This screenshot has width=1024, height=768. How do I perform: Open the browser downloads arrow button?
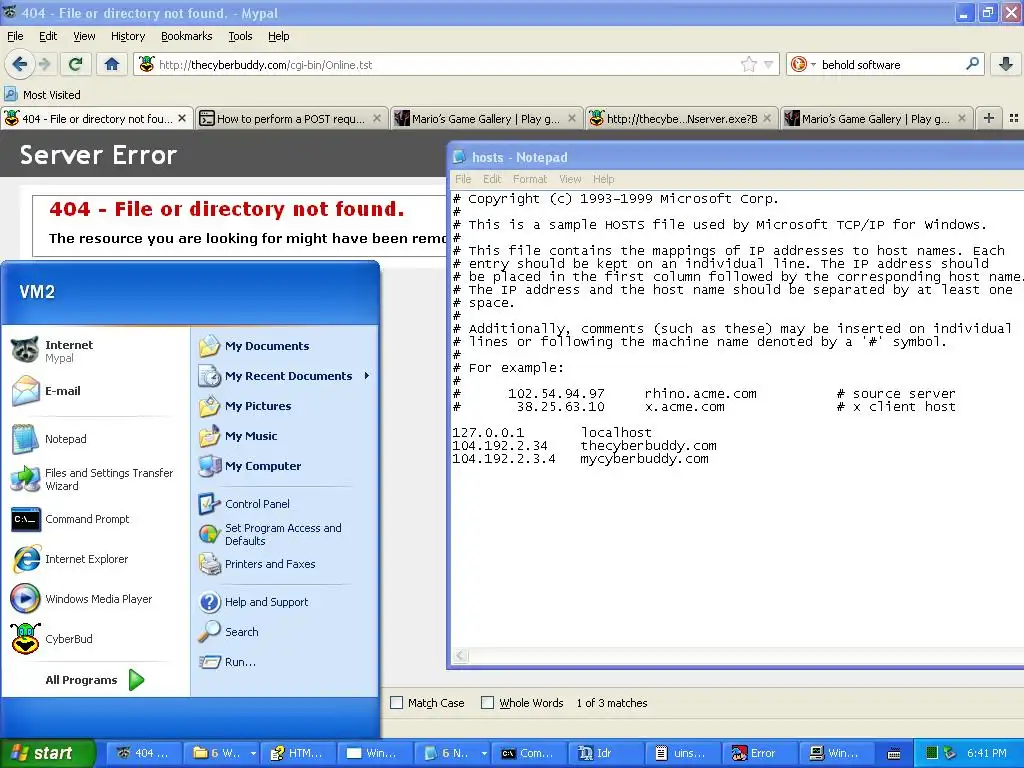coord(1006,64)
